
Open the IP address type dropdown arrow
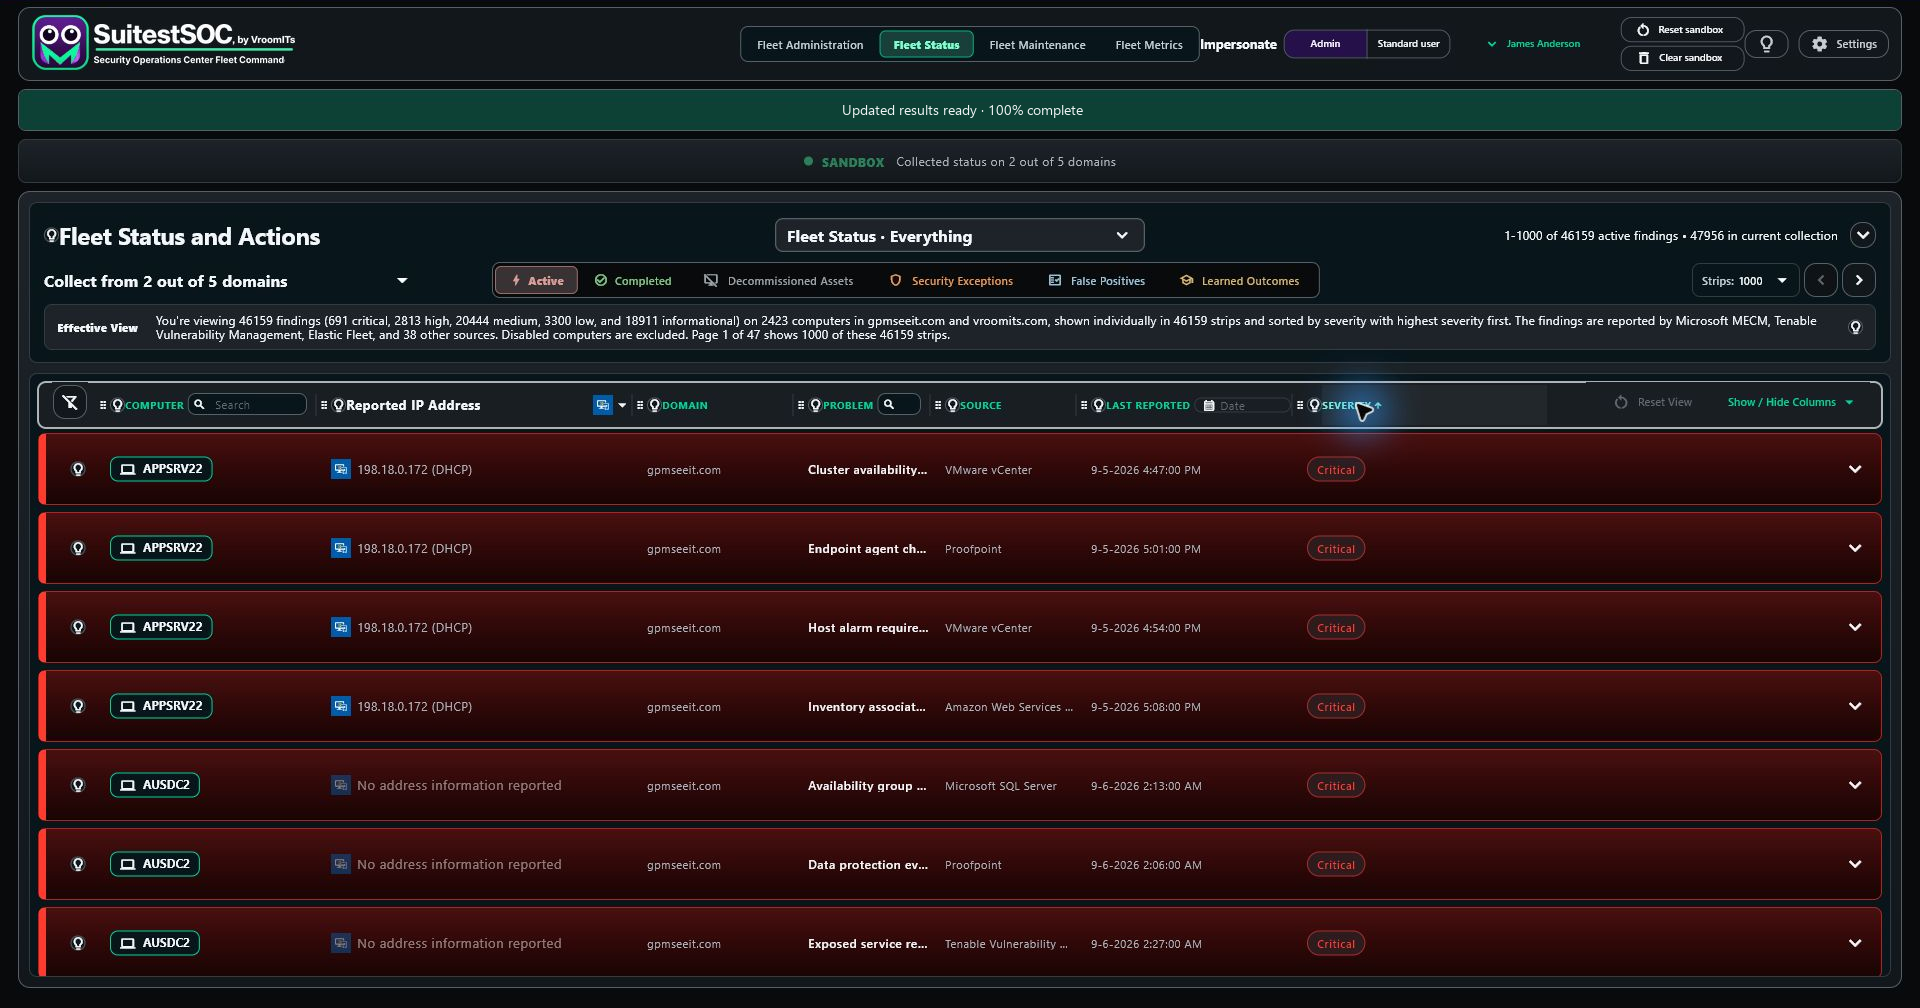tap(622, 405)
